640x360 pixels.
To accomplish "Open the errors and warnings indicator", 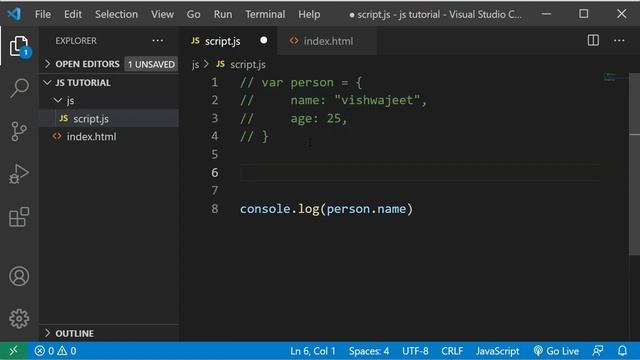I will (55, 351).
